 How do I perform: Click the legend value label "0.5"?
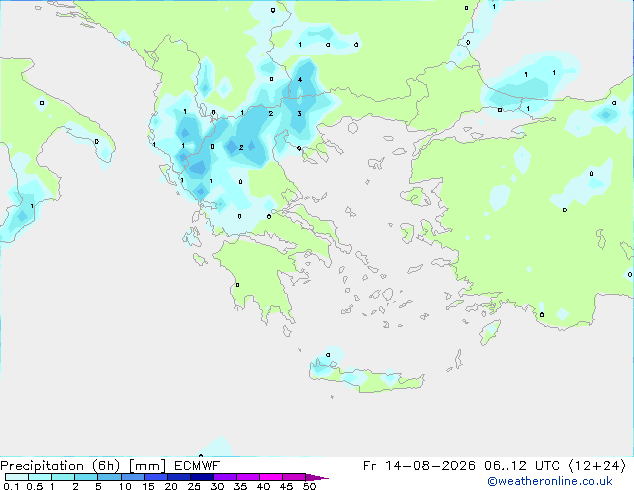35,486
